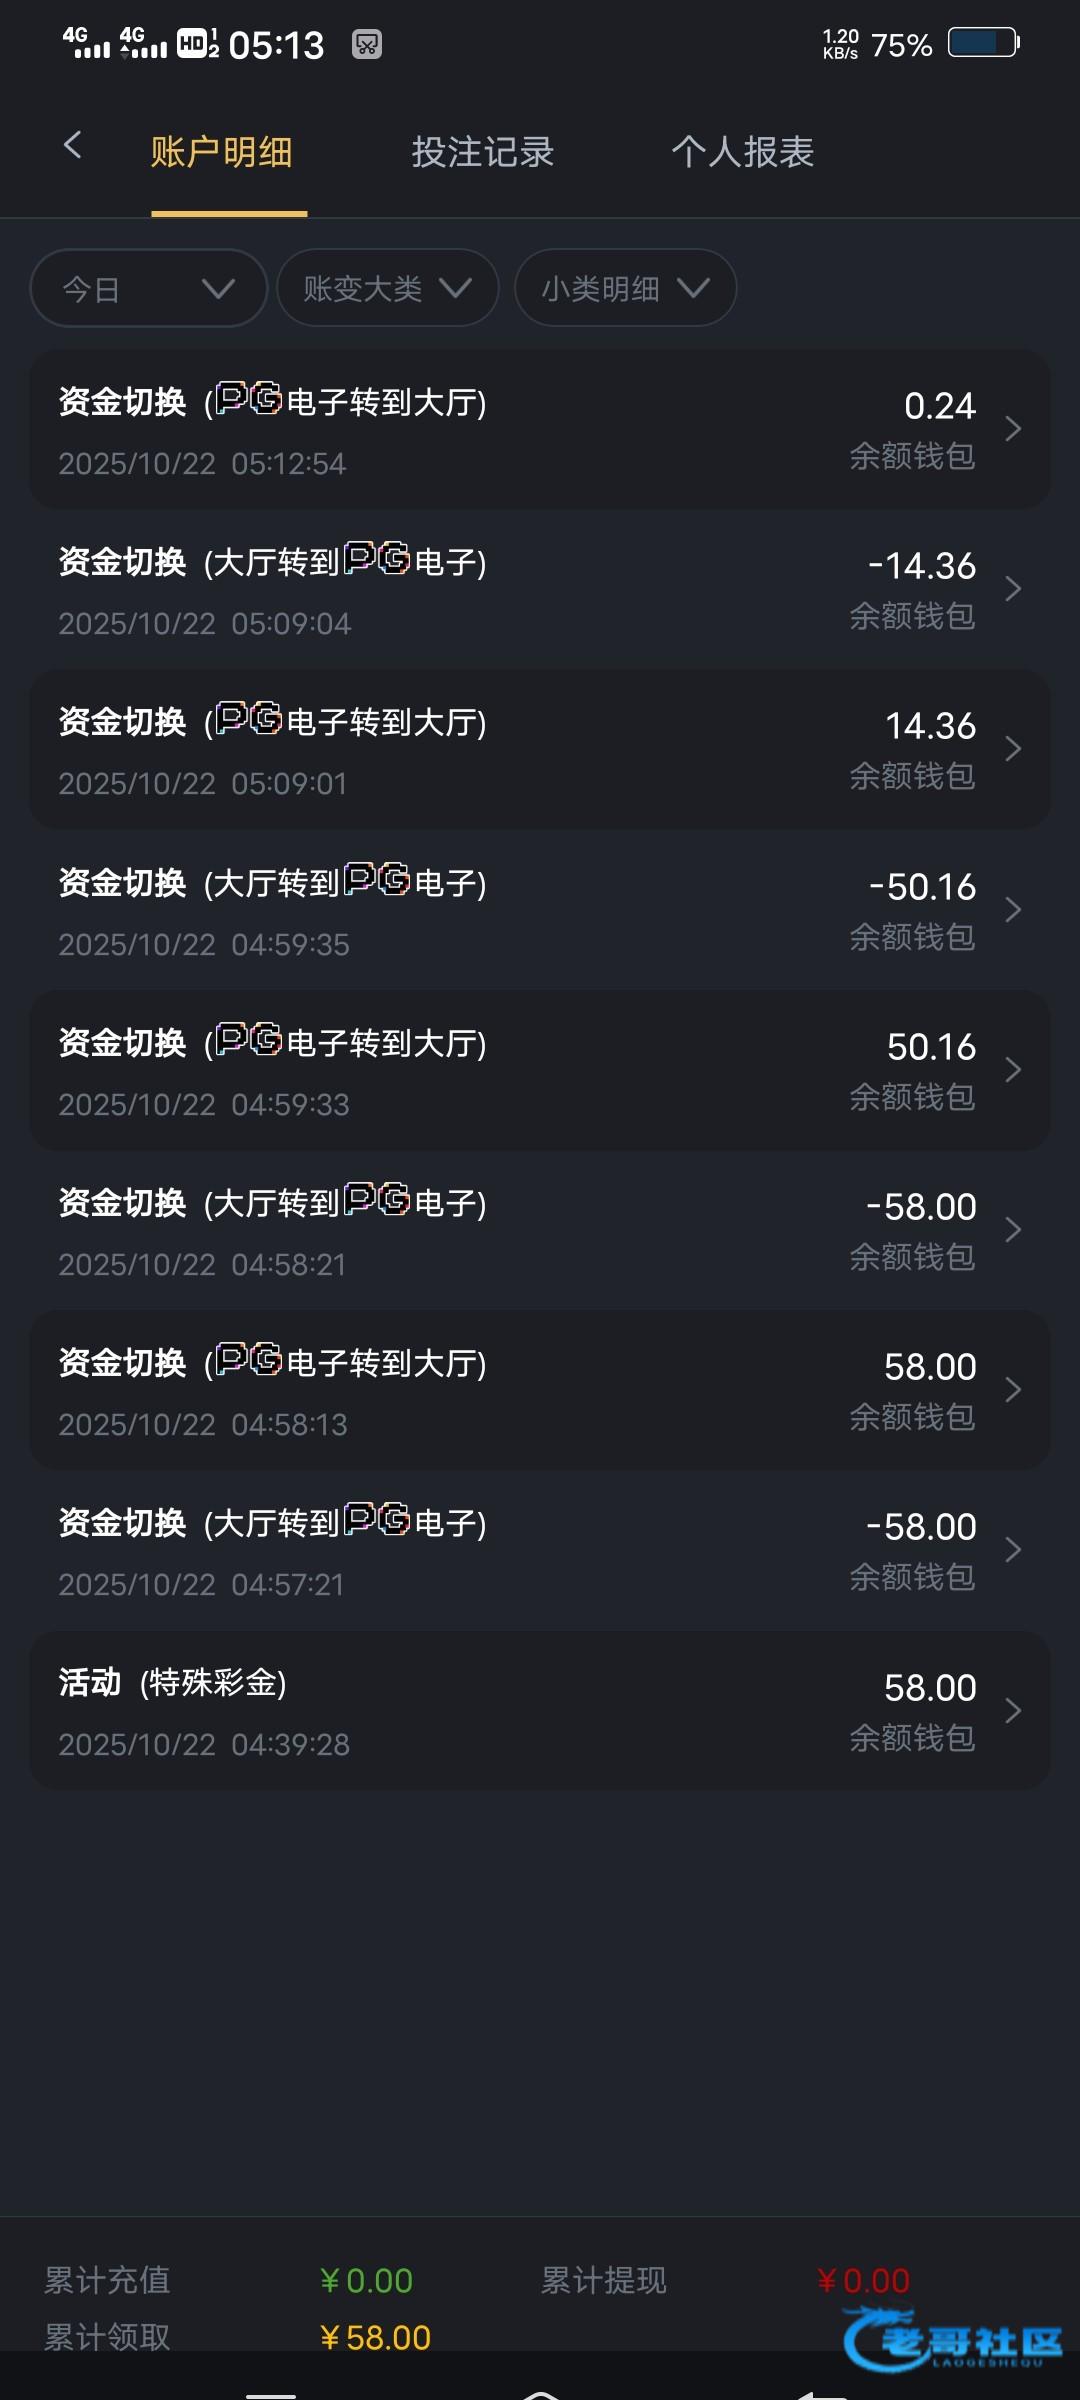Tap chevron beside the -50.16 entry

[1013, 910]
